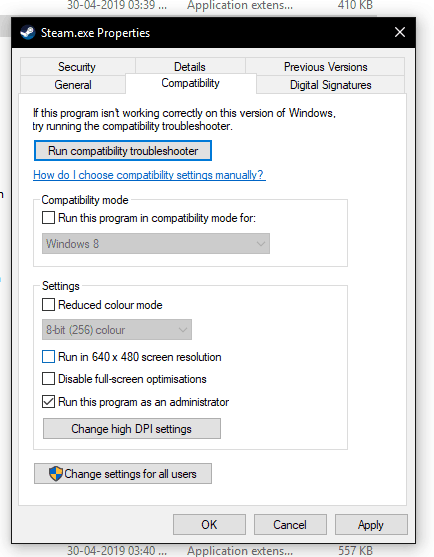The width and height of the screenshot is (434, 557).
Task: Click the 30-04-2019 03:39 date in the file list
Action: point(117,5)
